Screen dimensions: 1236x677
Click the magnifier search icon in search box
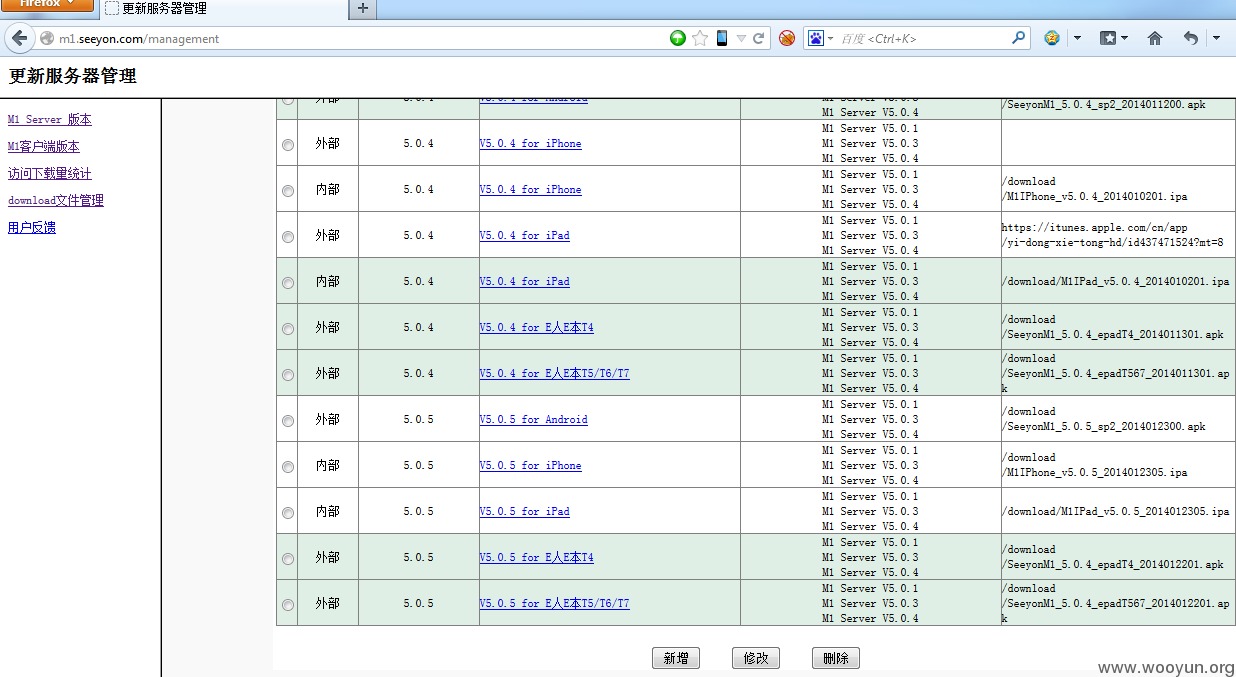(x=1018, y=38)
